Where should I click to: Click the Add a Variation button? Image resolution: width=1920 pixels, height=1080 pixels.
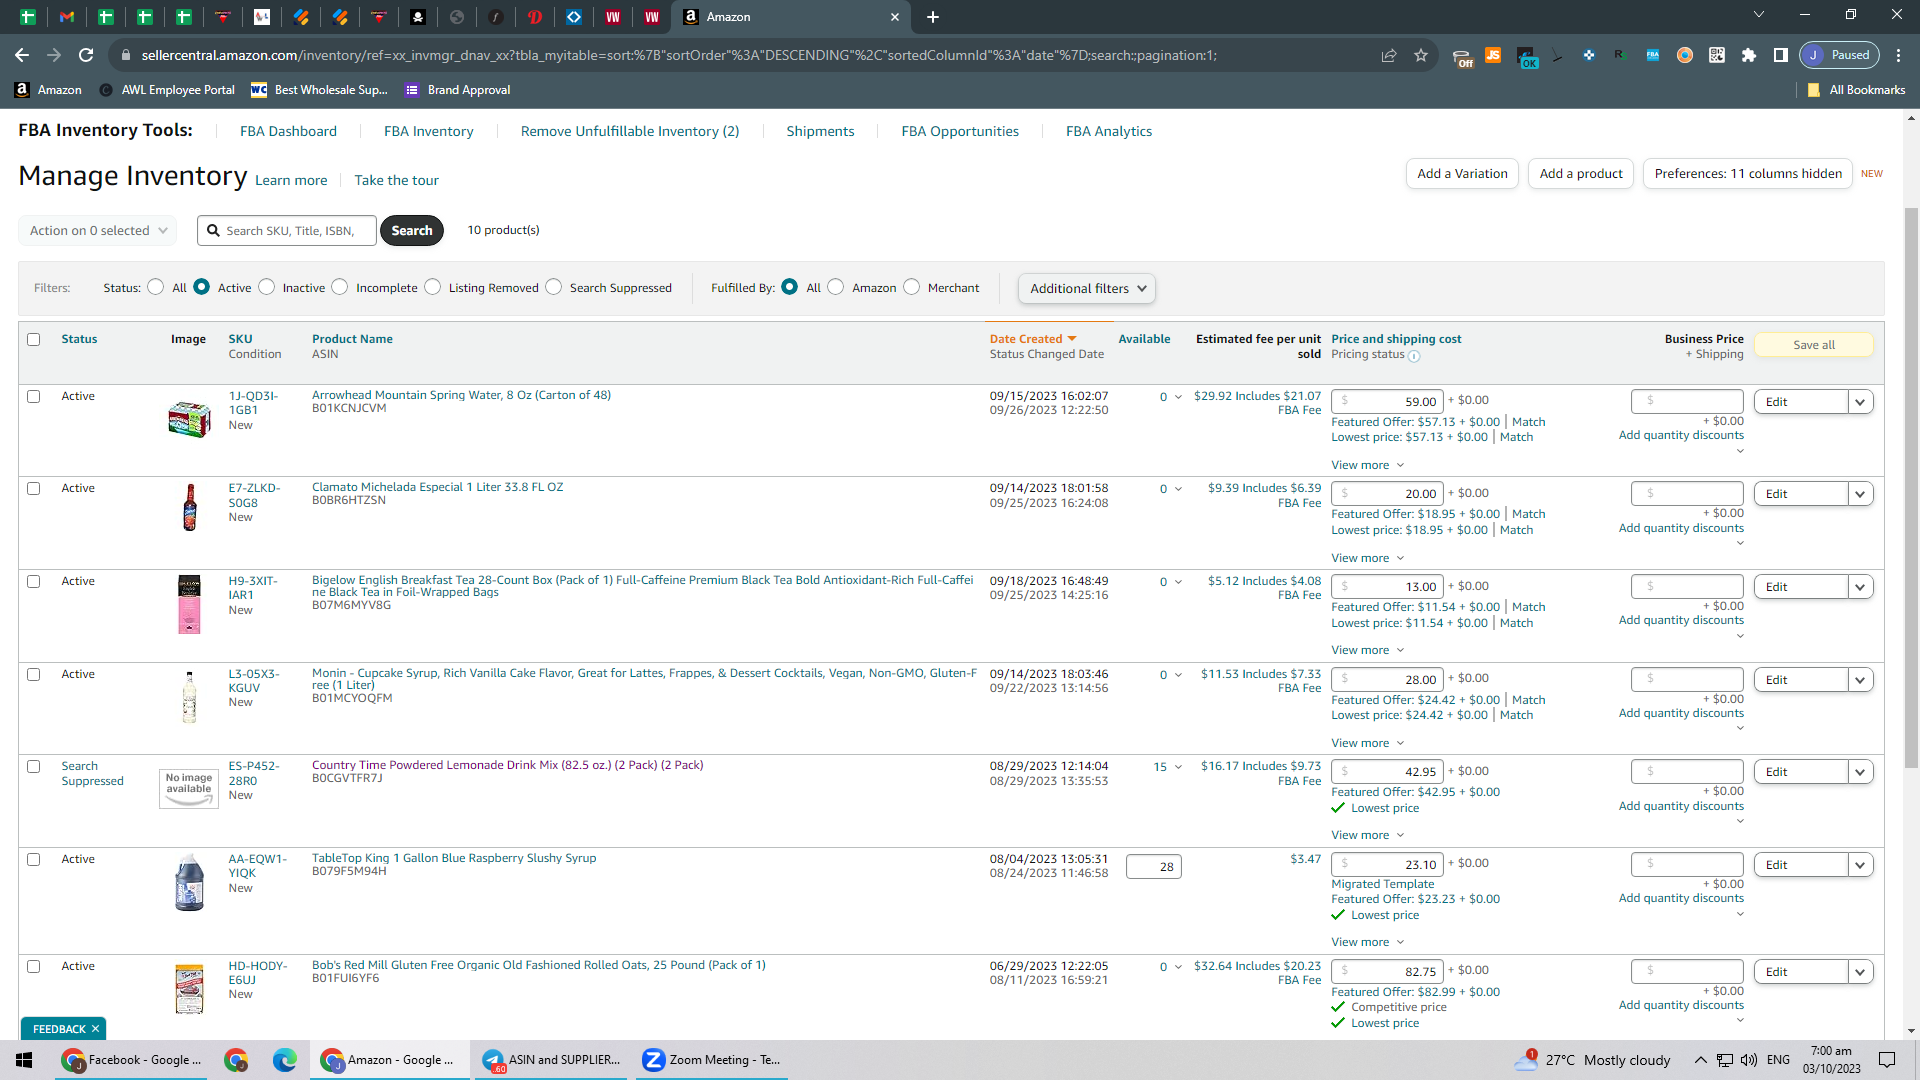[x=1462, y=173]
